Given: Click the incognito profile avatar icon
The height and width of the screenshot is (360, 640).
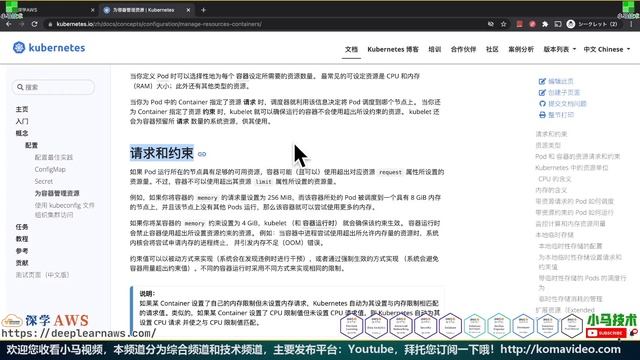Looking at the screenshot, I should tap(571, 24).
